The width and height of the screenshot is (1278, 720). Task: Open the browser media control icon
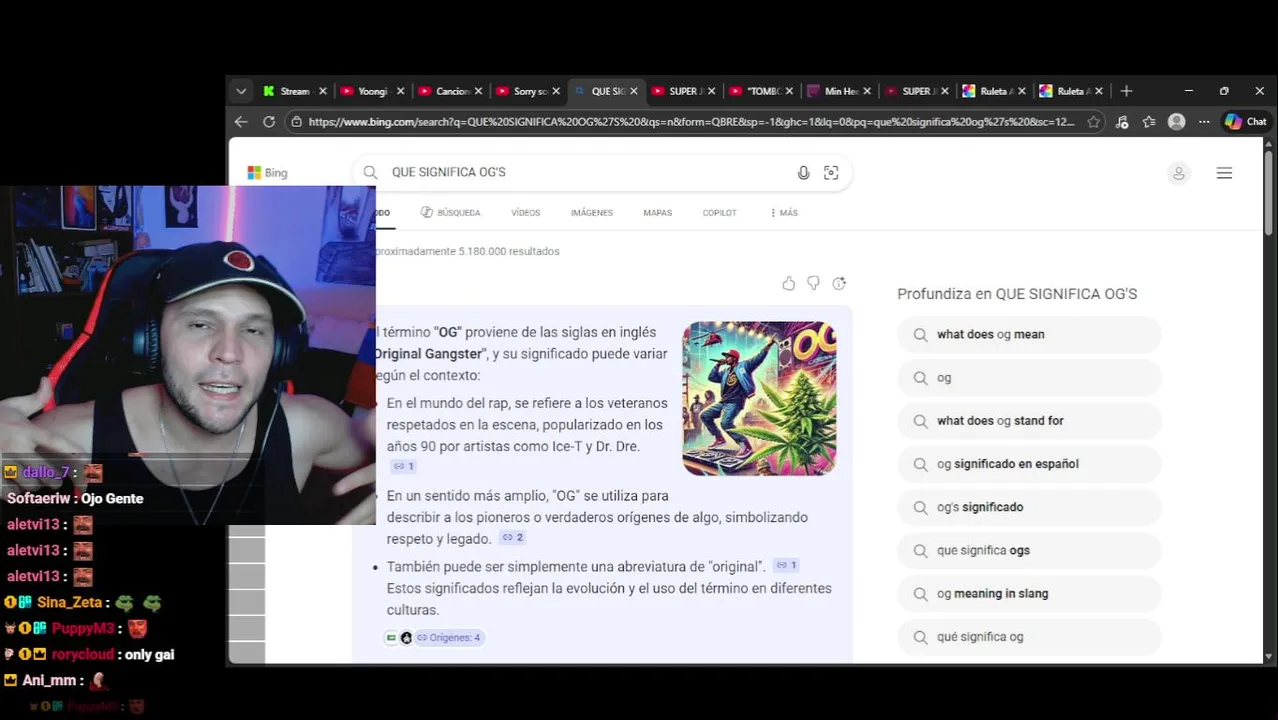[1122, 122]
